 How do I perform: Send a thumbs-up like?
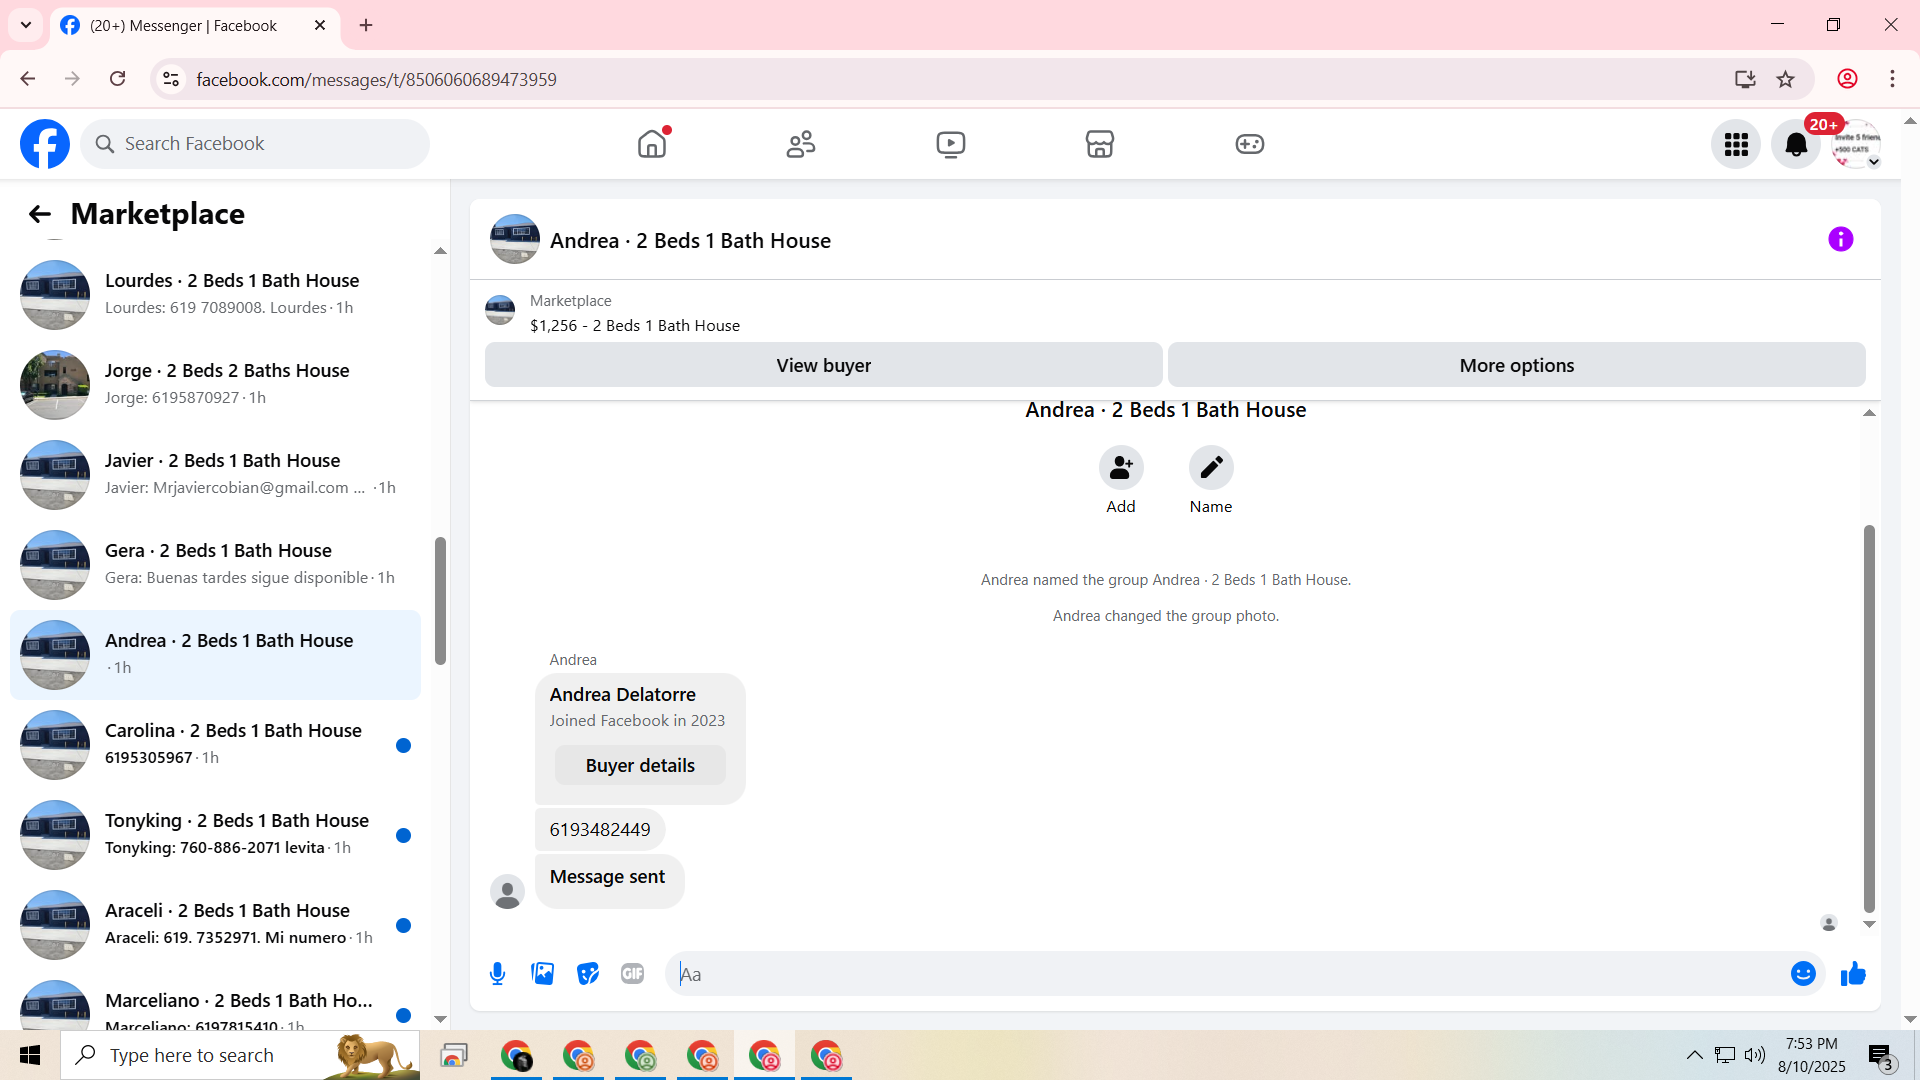1853,974
